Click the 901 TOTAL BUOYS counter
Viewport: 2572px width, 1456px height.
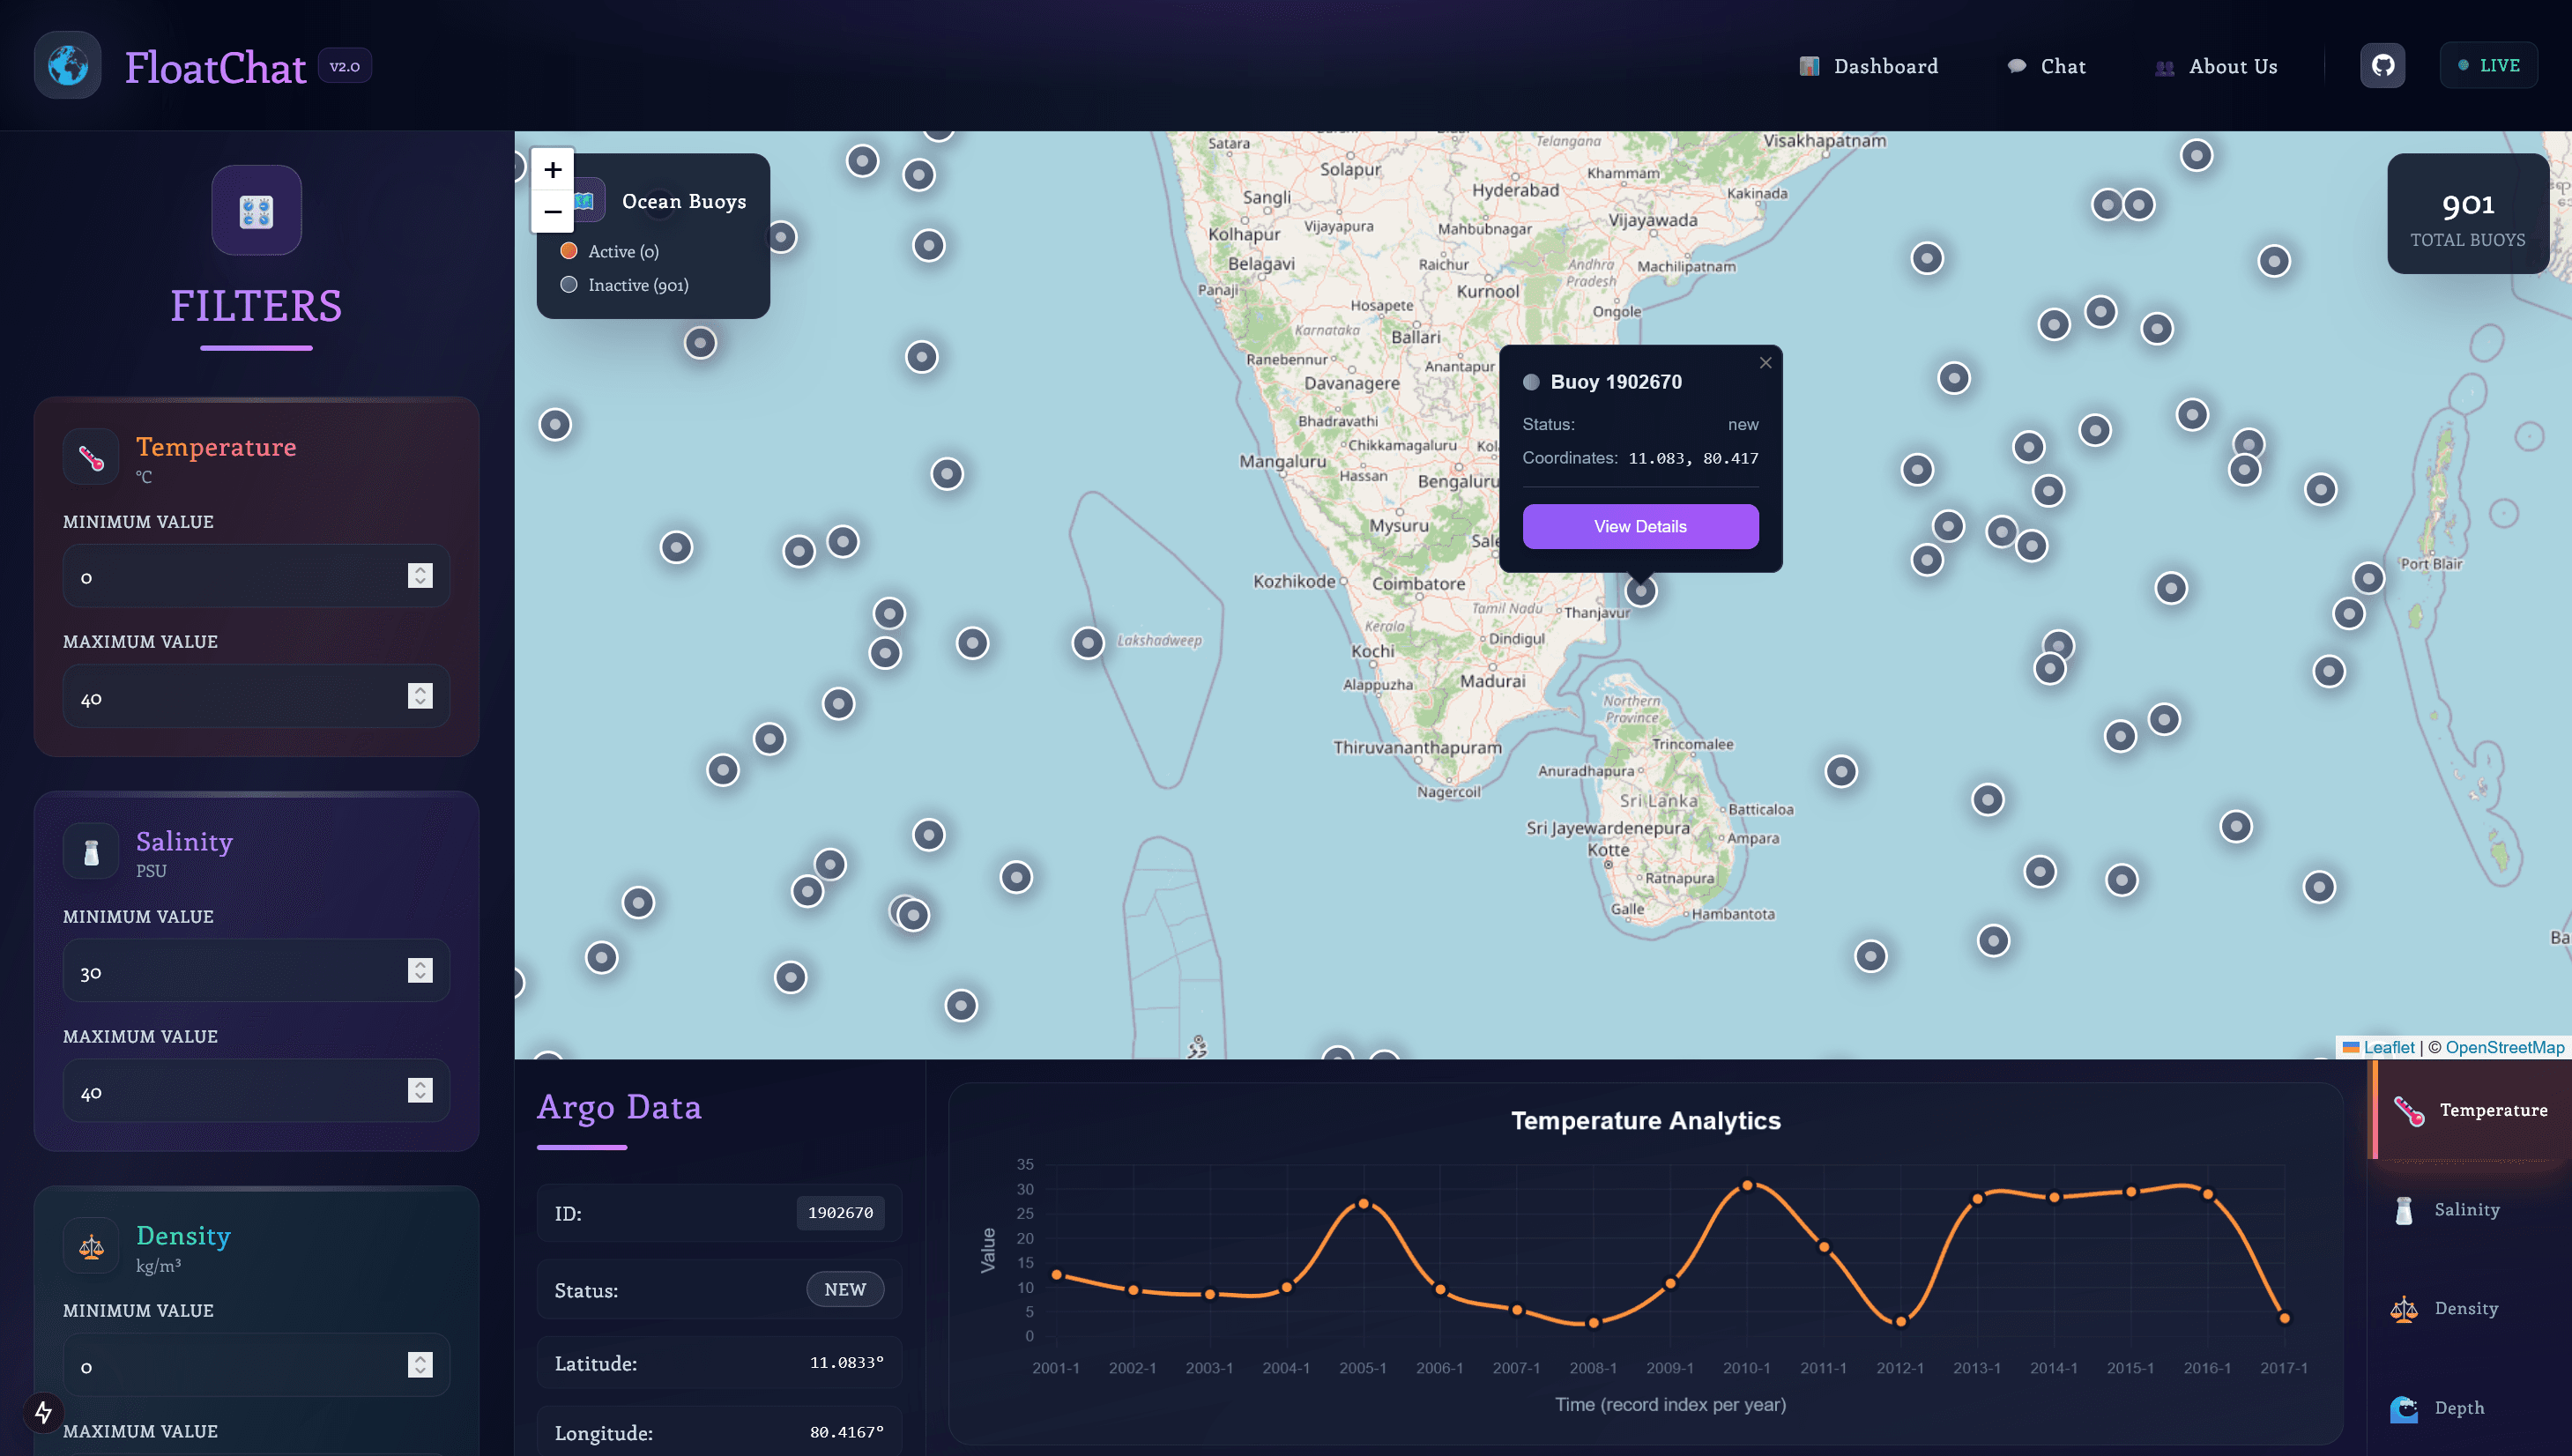[2468, 214]
